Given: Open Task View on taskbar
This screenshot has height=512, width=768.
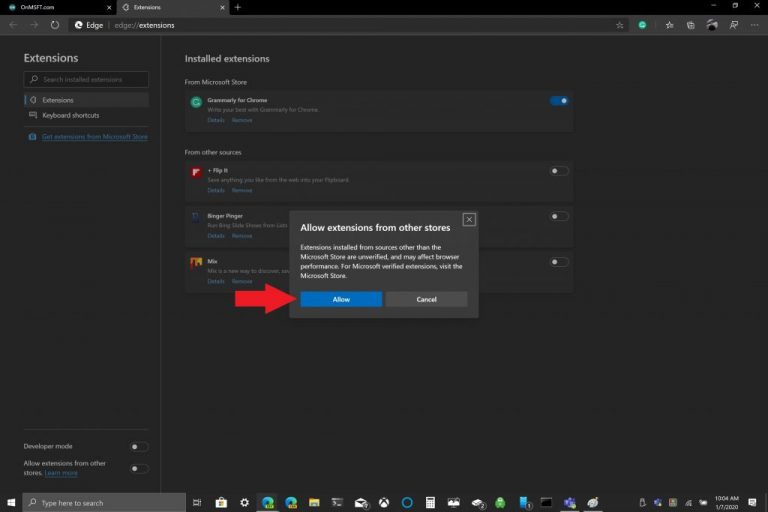Looking at the screenshot, I should coord(197,503).
